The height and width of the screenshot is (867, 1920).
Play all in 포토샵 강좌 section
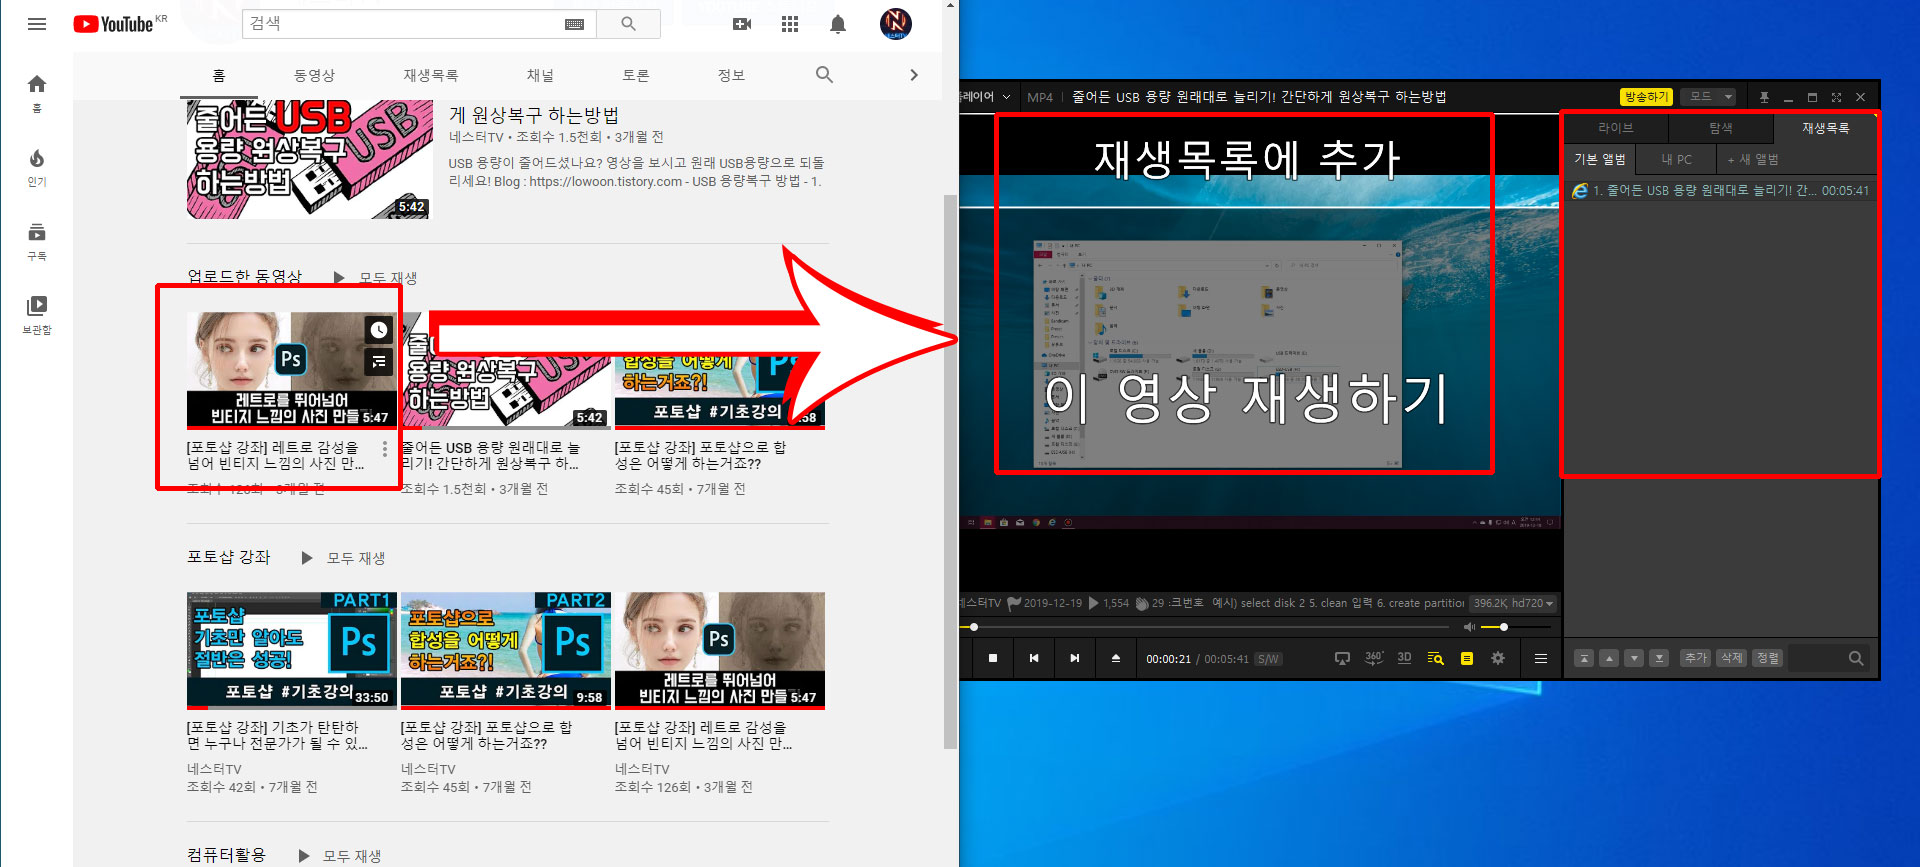(x=343, y=558)
